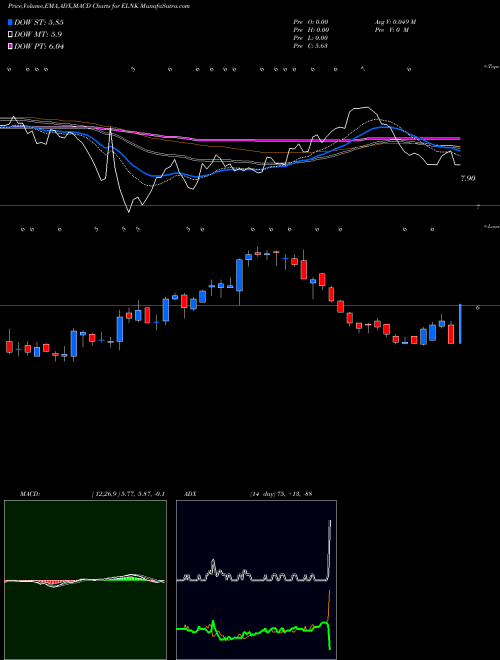Click the 'Pre C: 5.68' value

[x=311, y=46]
